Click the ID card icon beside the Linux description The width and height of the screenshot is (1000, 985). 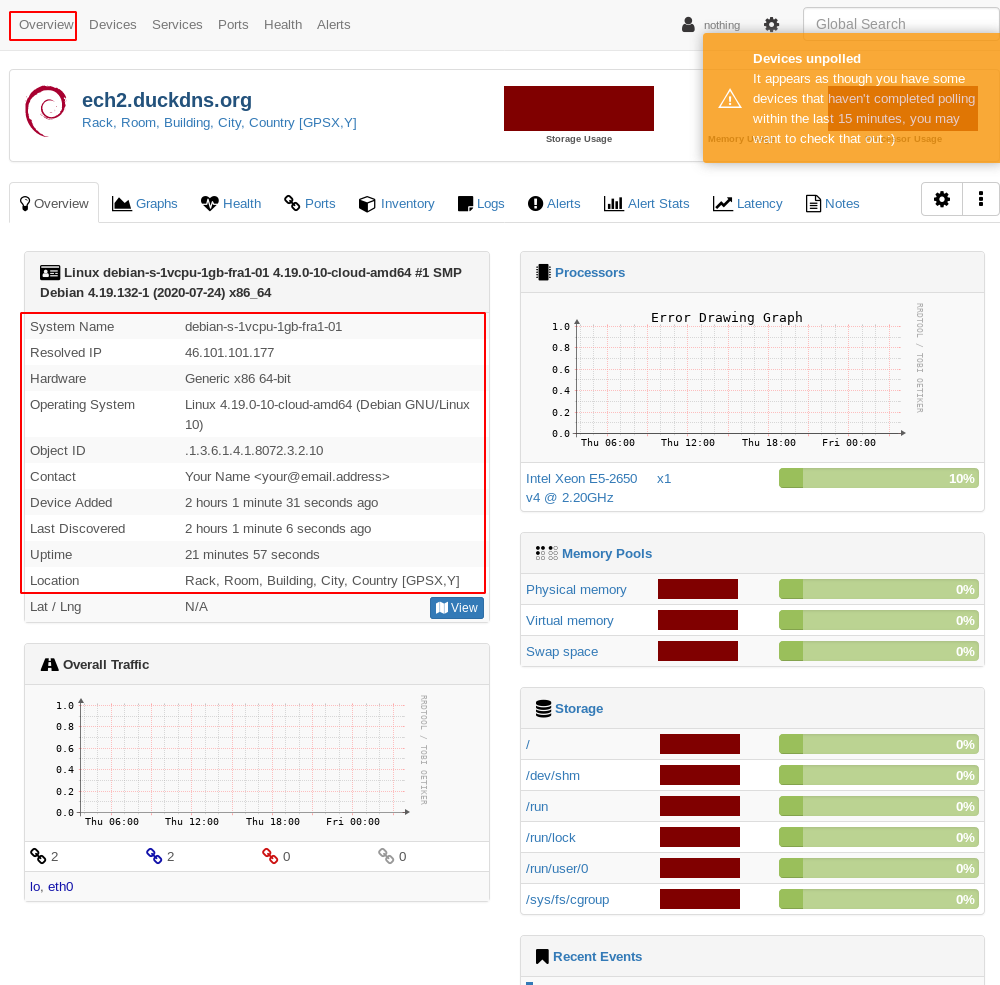click(50, 273)
